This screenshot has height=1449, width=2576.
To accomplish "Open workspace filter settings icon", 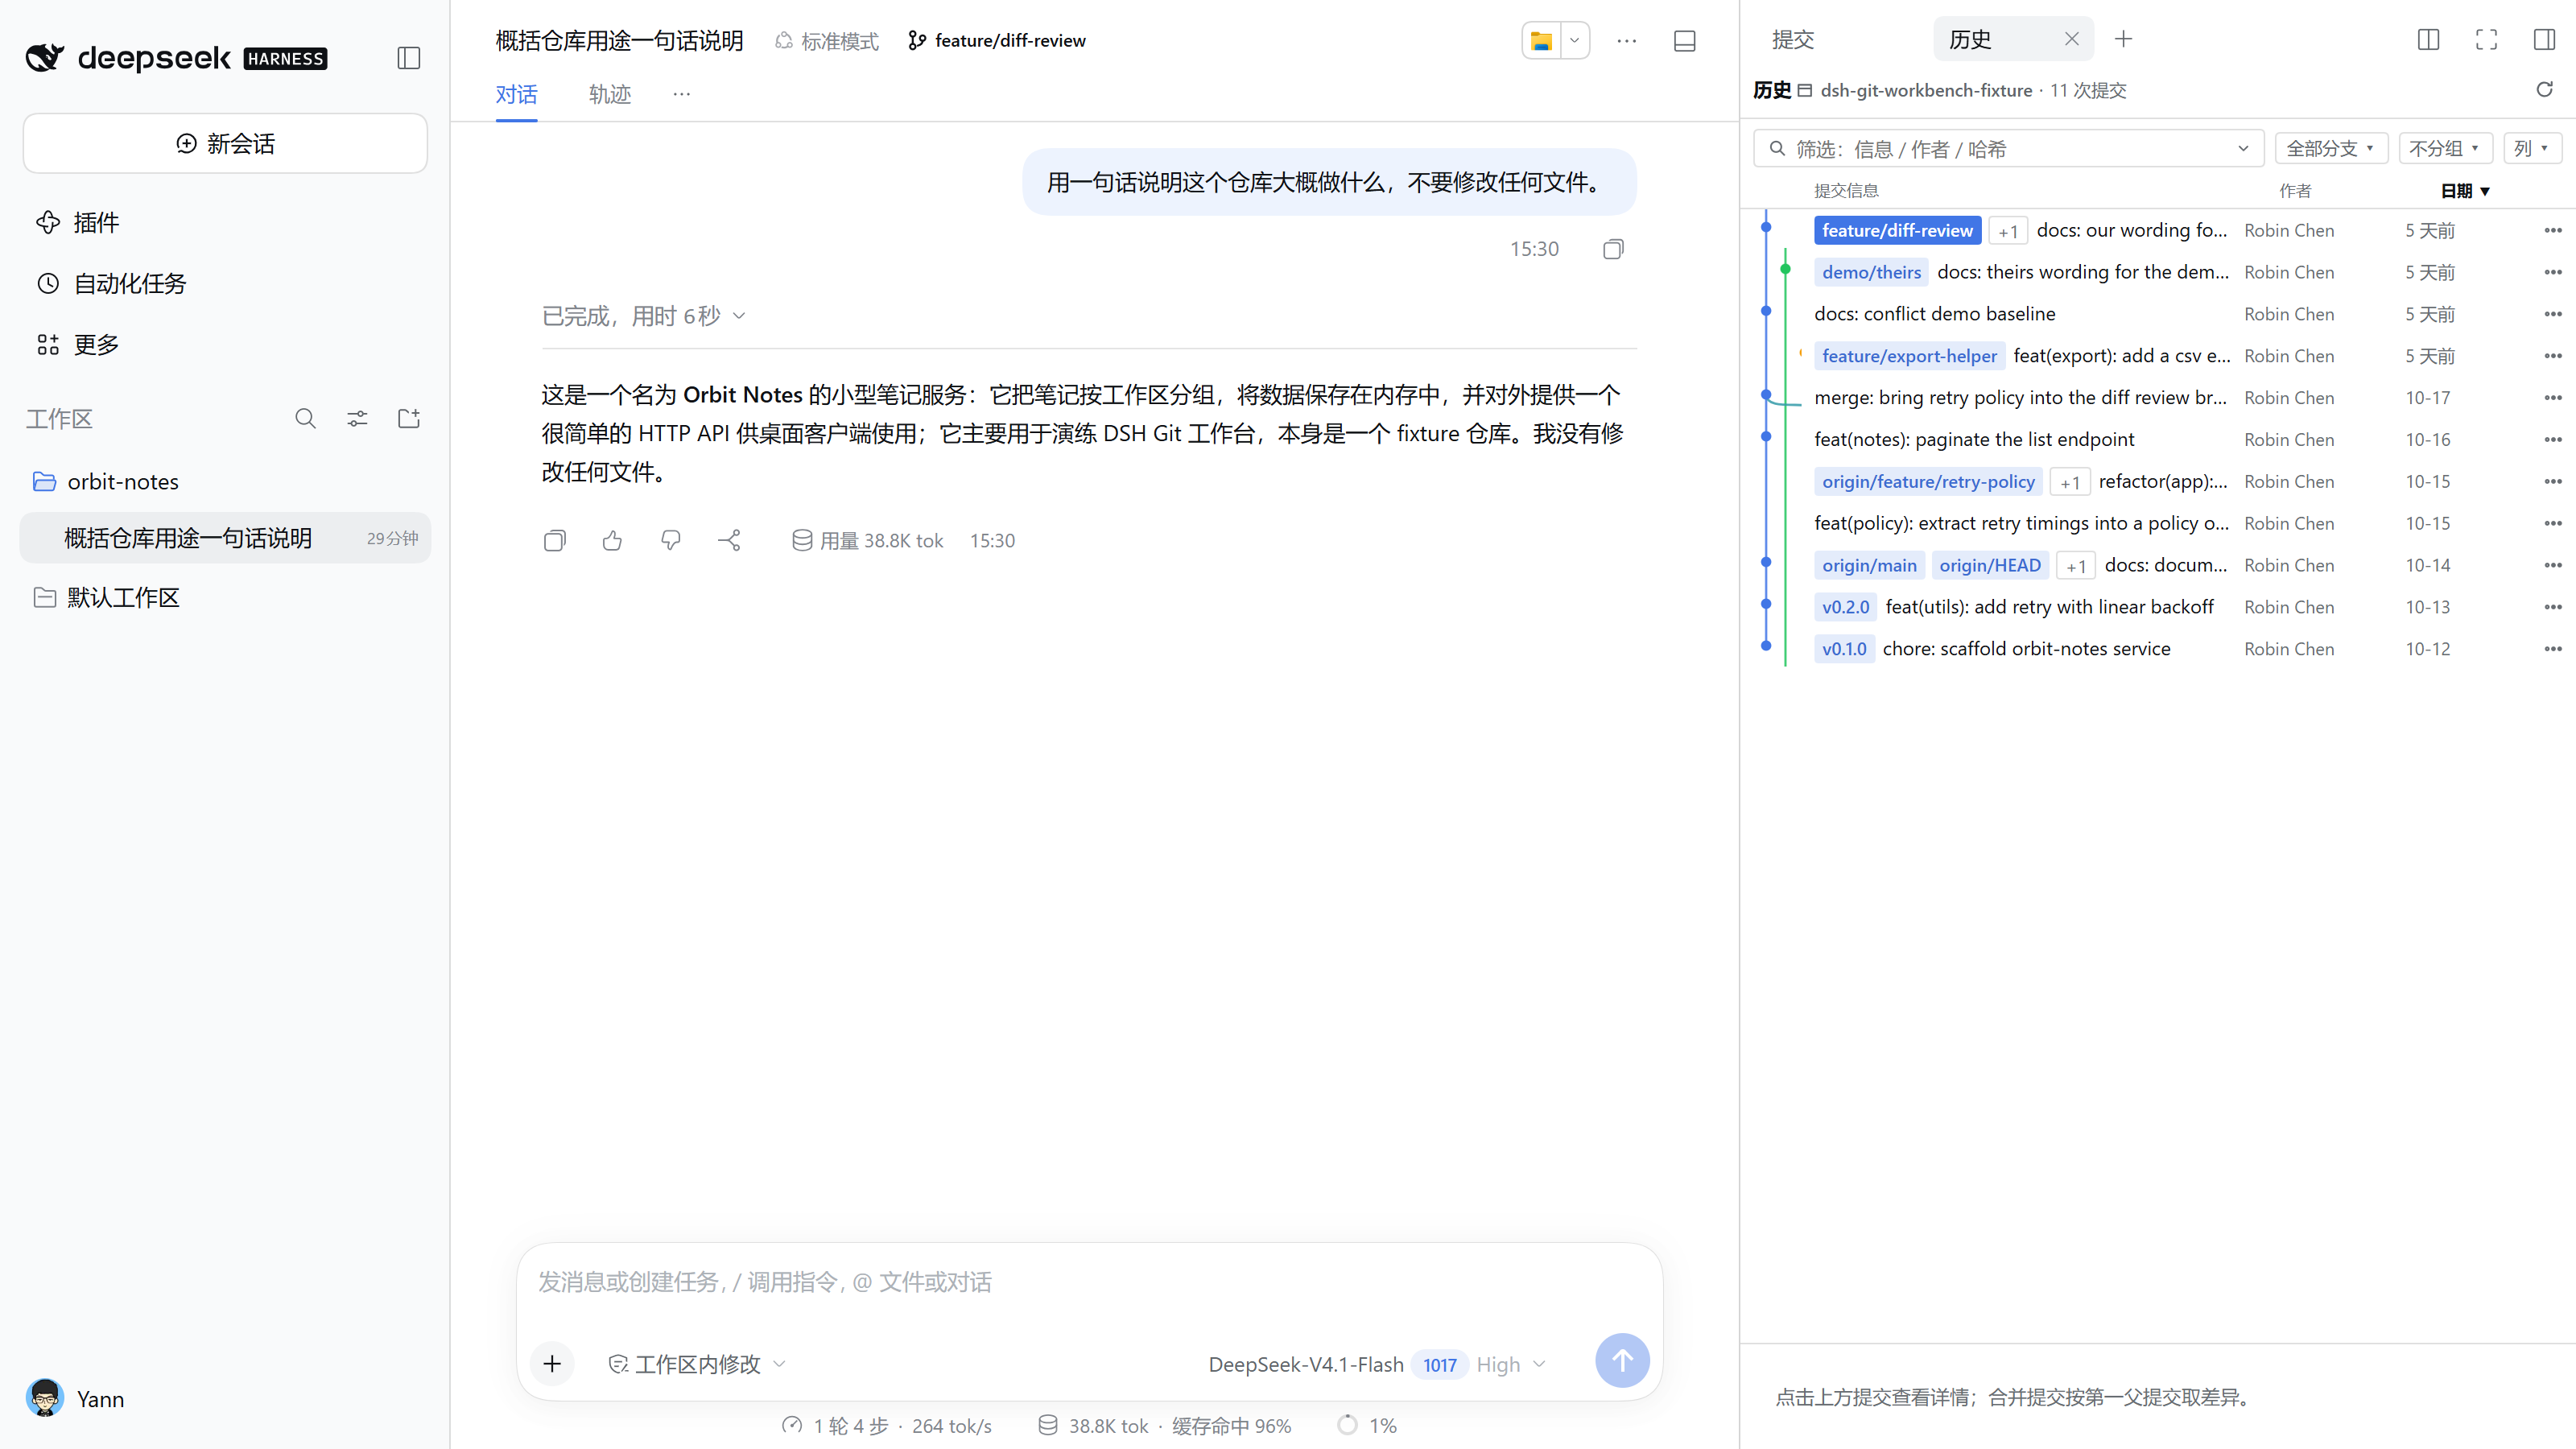I will point(357,418).
